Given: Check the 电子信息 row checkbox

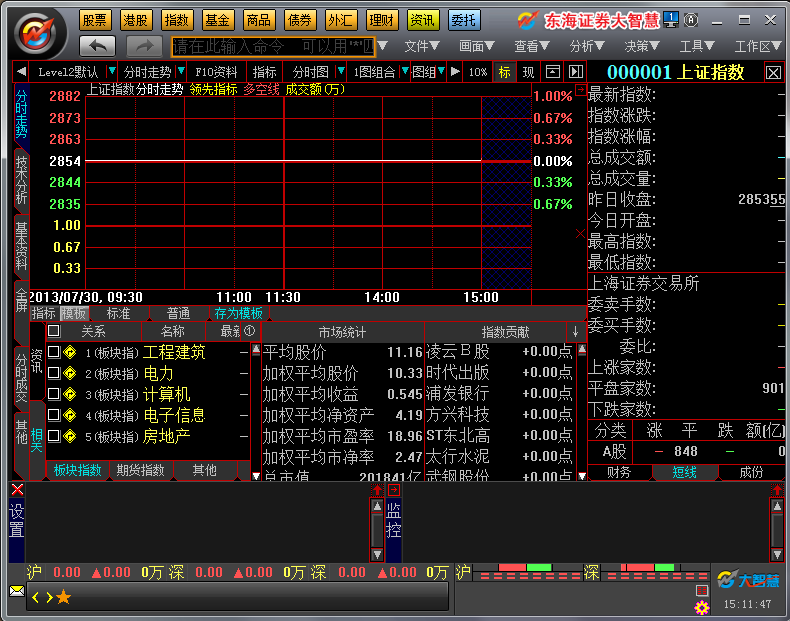Looking at the screenshot, I should click(x=54, y=415).
